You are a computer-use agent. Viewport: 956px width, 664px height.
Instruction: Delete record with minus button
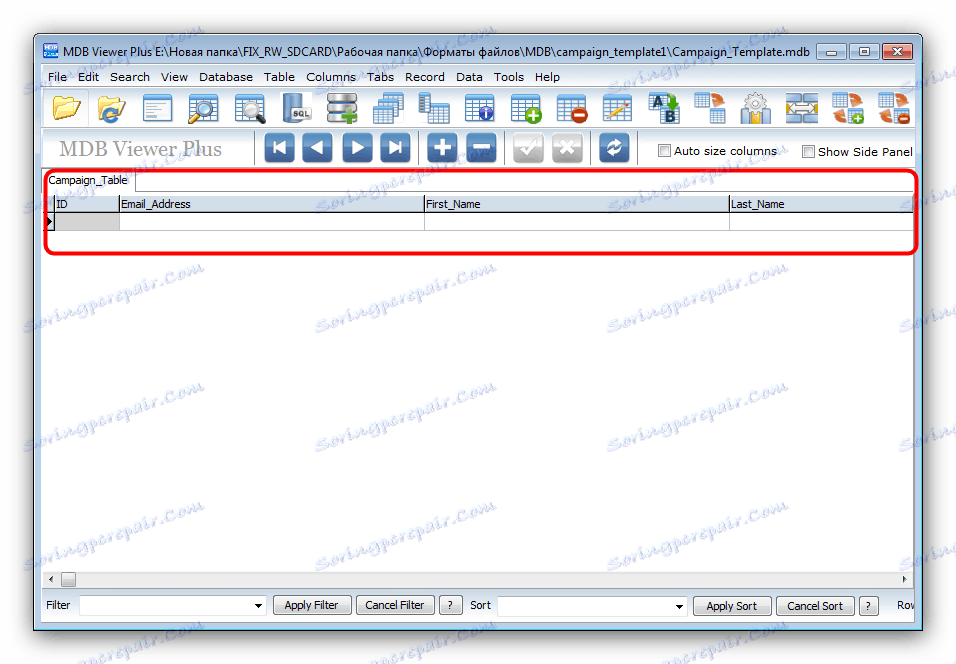coord(481,148)
